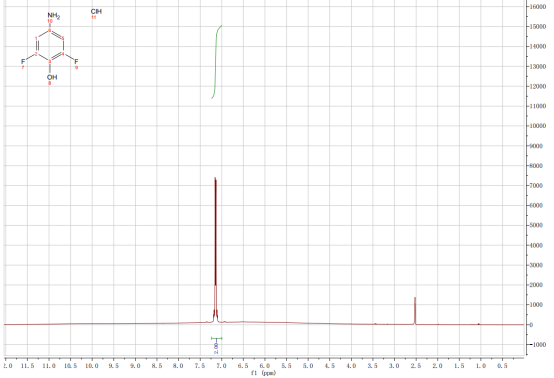Click the f1 (ppm) axis label
The width and height of the screenshot is (554, 378).
click(x=263, y=373)
